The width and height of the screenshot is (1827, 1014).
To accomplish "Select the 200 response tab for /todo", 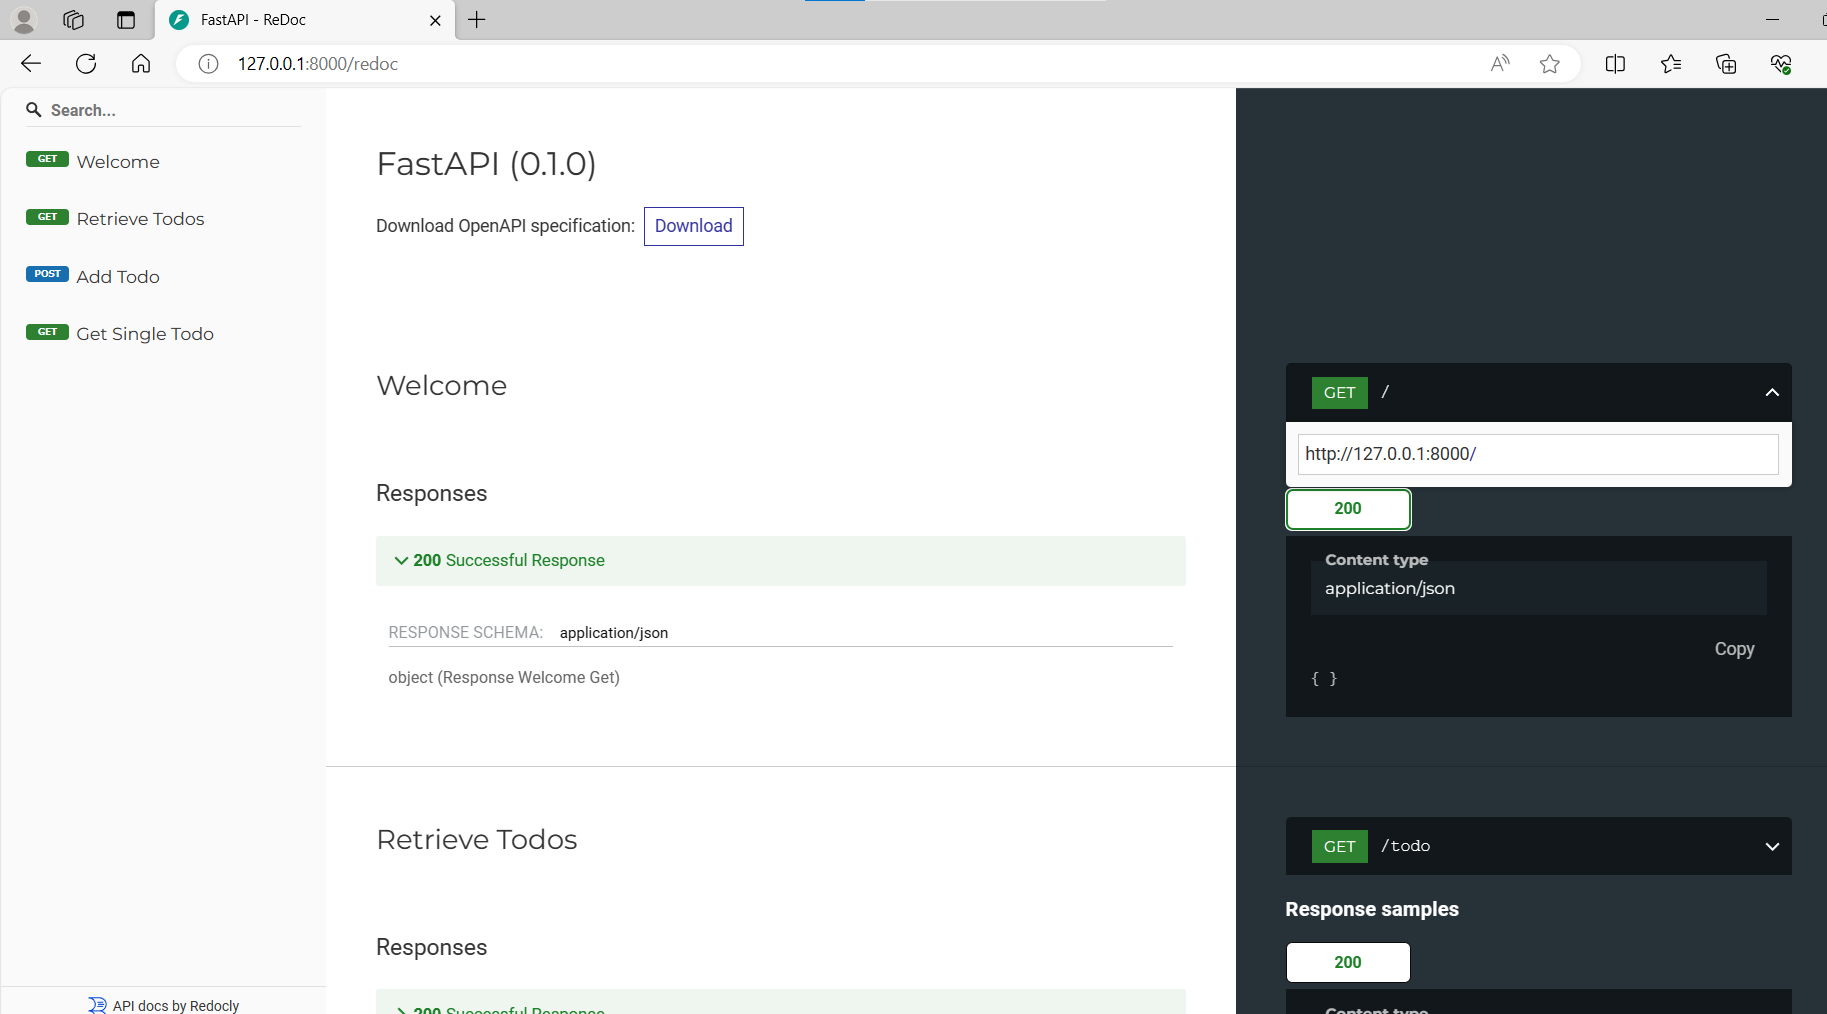I will (x=1348, y=962).
